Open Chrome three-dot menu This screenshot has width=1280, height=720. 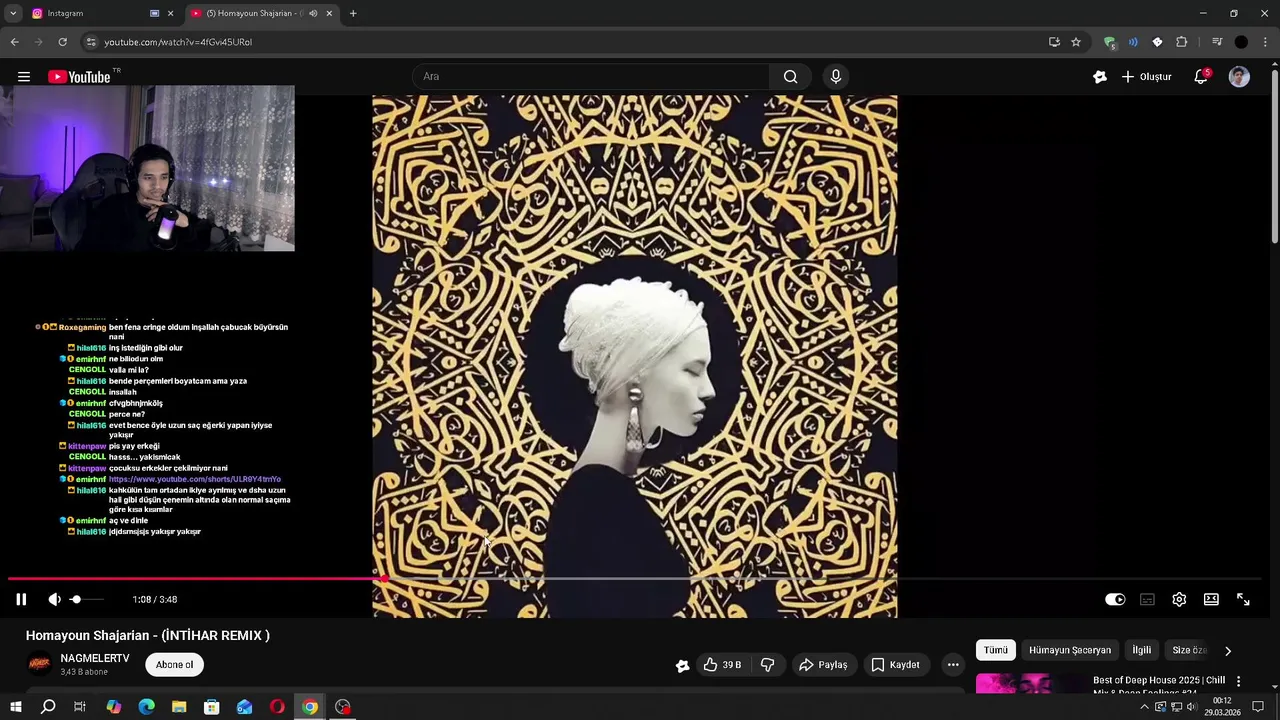1265,42
